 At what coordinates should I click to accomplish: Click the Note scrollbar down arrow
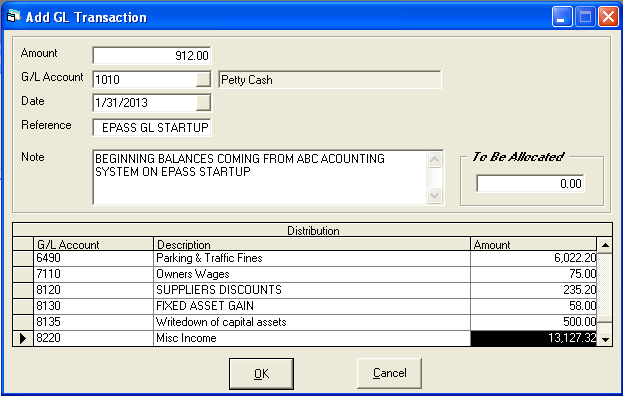click(x=435, y=195)
